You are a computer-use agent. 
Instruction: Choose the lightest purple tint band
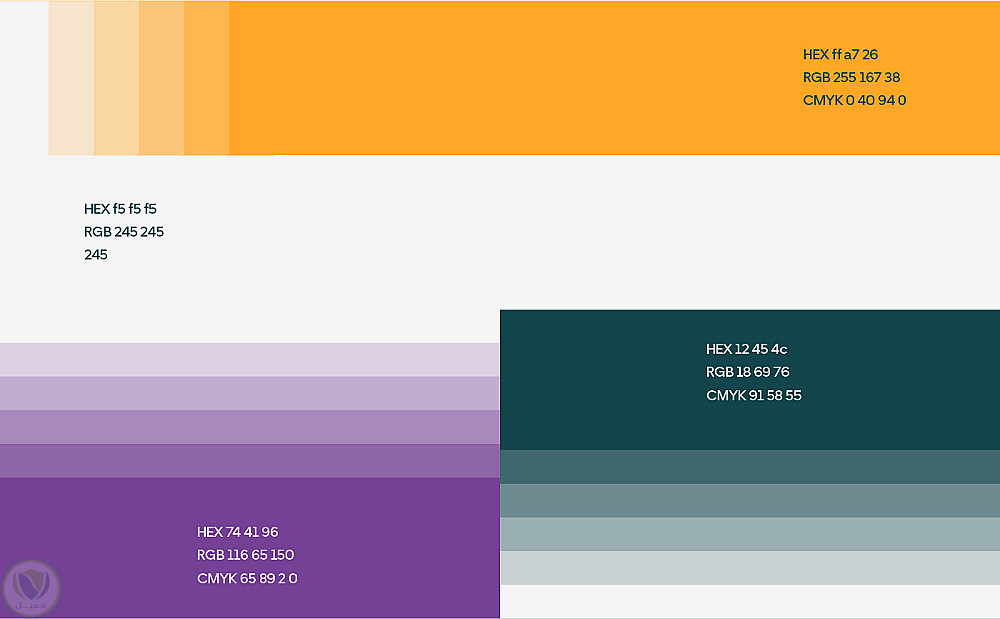(x=249, y=360)
